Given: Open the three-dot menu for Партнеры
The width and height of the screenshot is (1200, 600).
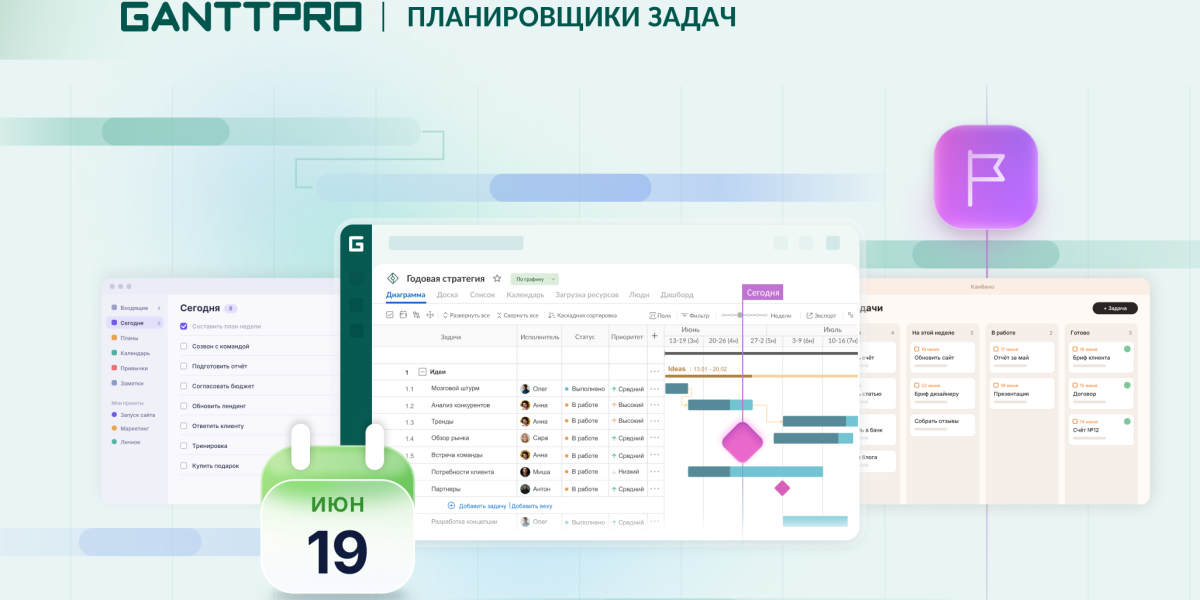Looking at the screenshot, I should (x=655, y=489).
